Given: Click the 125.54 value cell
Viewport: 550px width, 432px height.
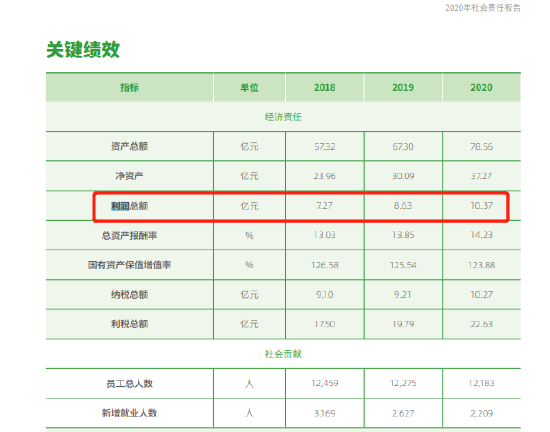Looking at the screenshot, I should point(403,265).
